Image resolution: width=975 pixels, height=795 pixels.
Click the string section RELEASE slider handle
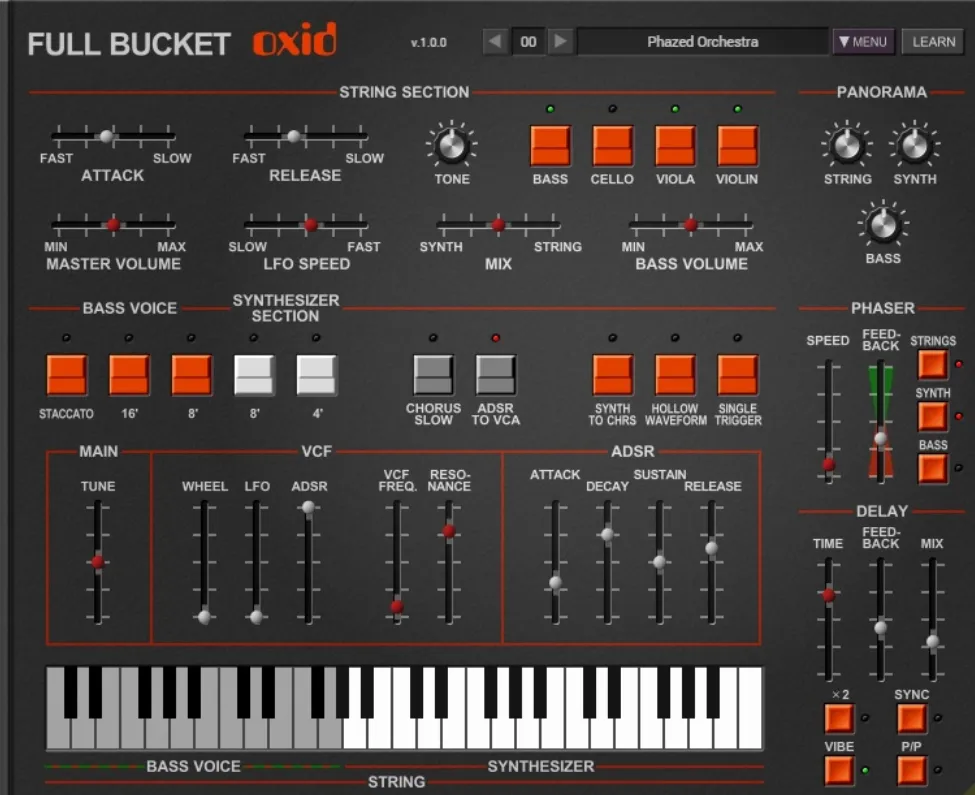[x=293, y=136]
